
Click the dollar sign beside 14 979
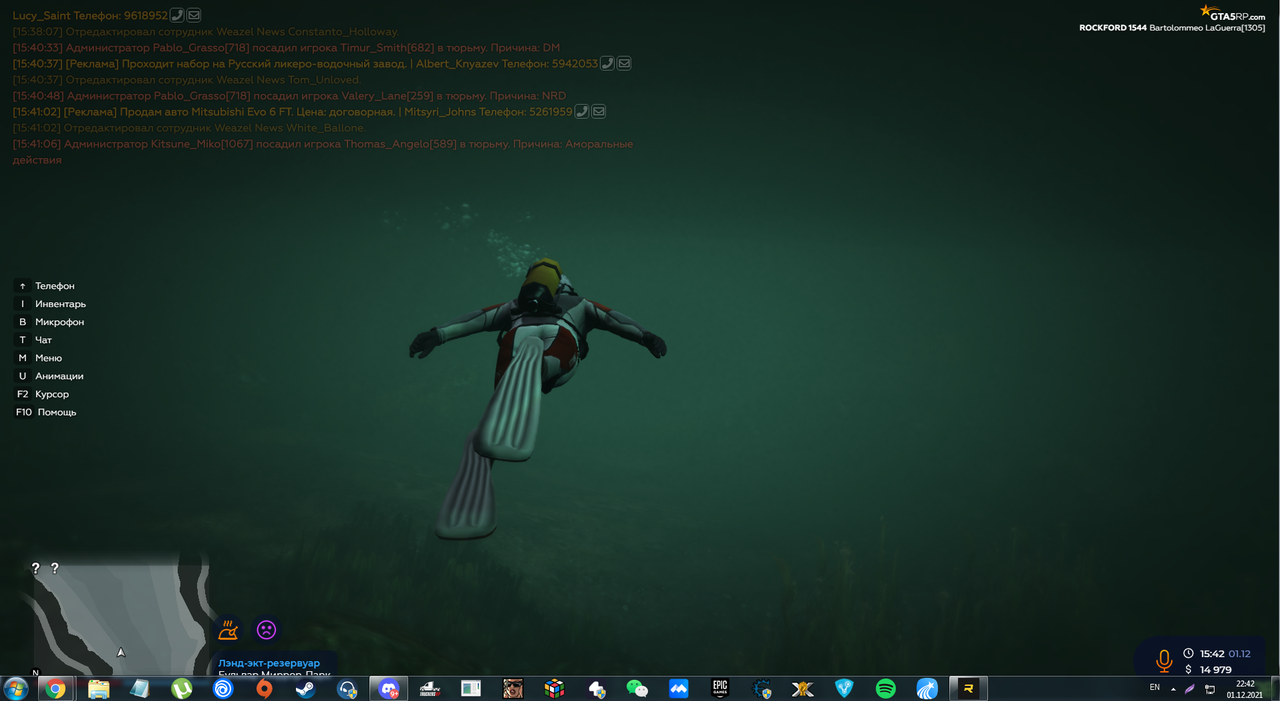point(1188,669)
